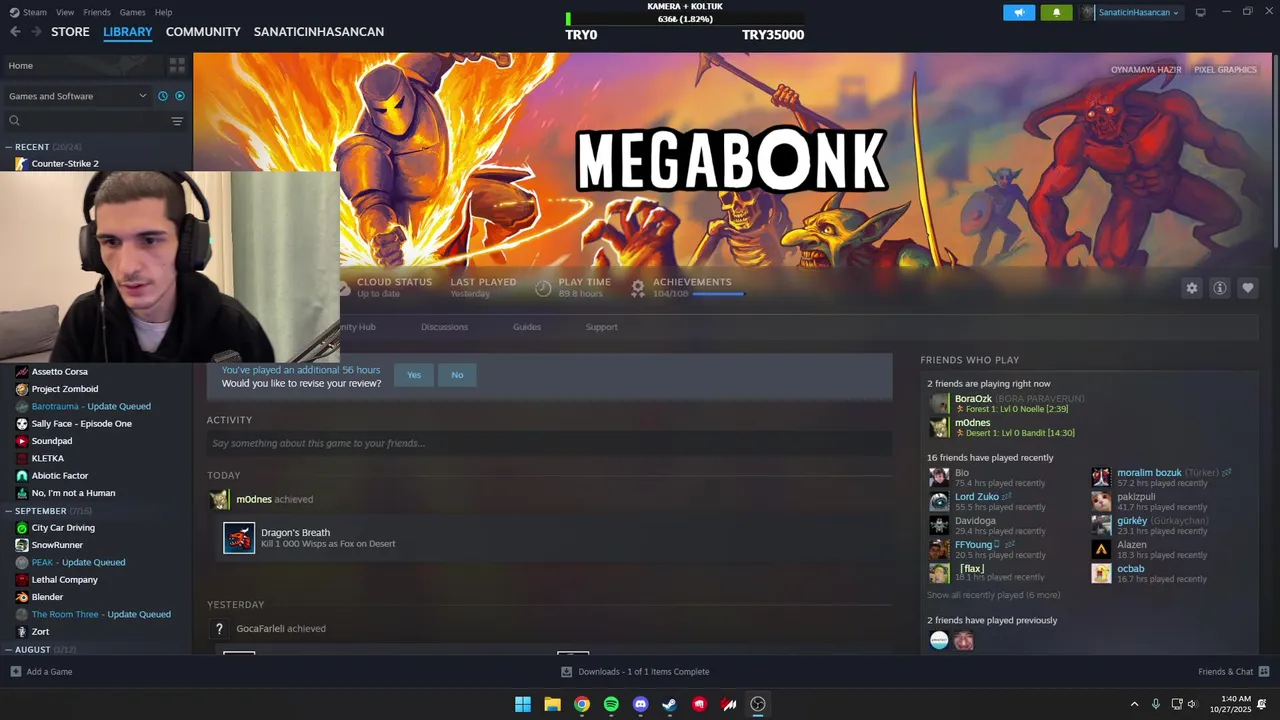Click m0dnes avatar in activity feed

[219, 499]
